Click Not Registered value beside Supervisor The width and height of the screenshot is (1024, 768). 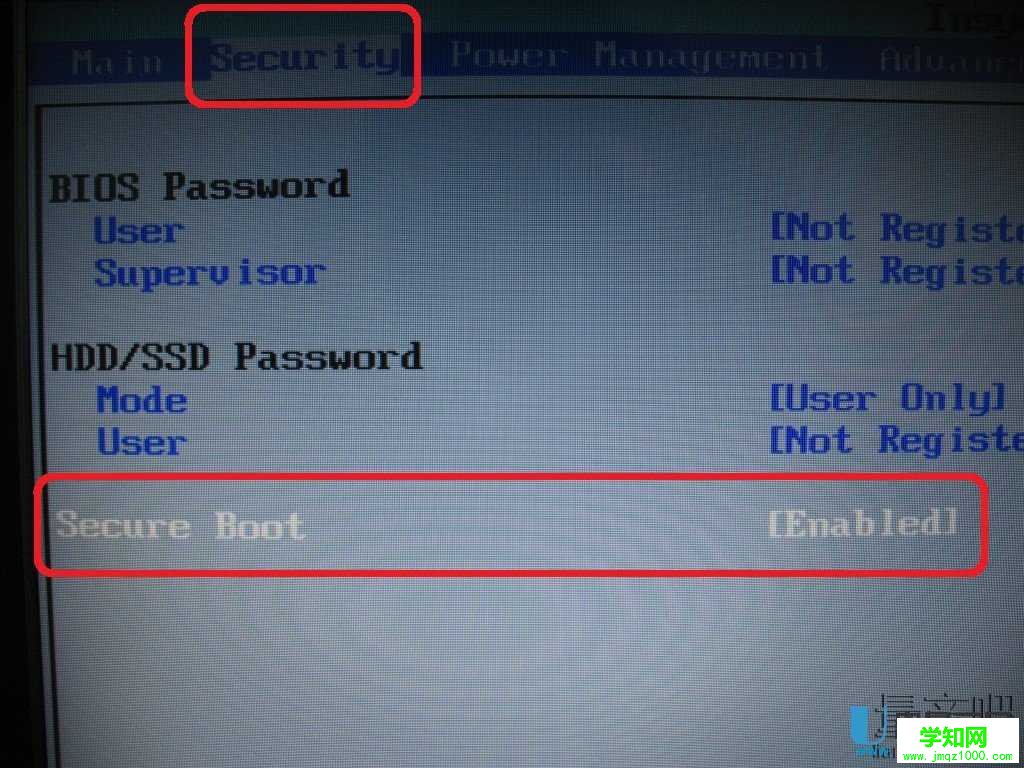click(897, 271)
